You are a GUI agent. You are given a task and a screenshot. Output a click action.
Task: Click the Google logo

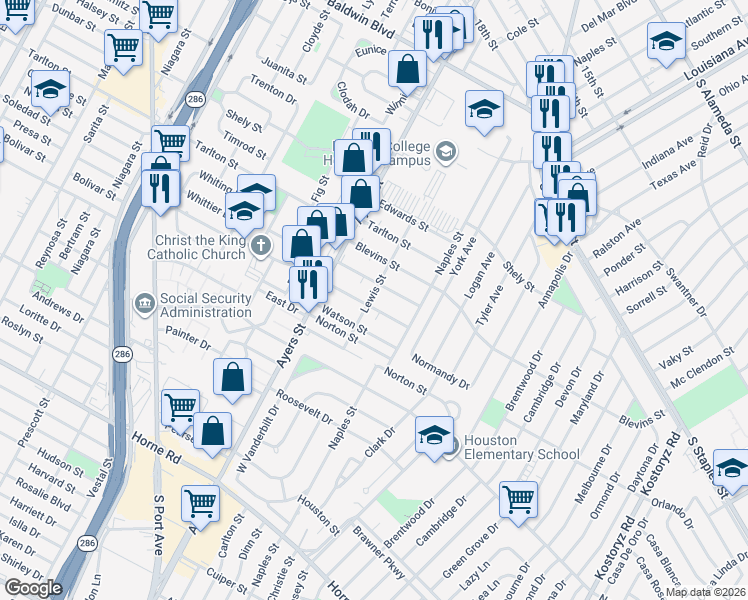33,588
